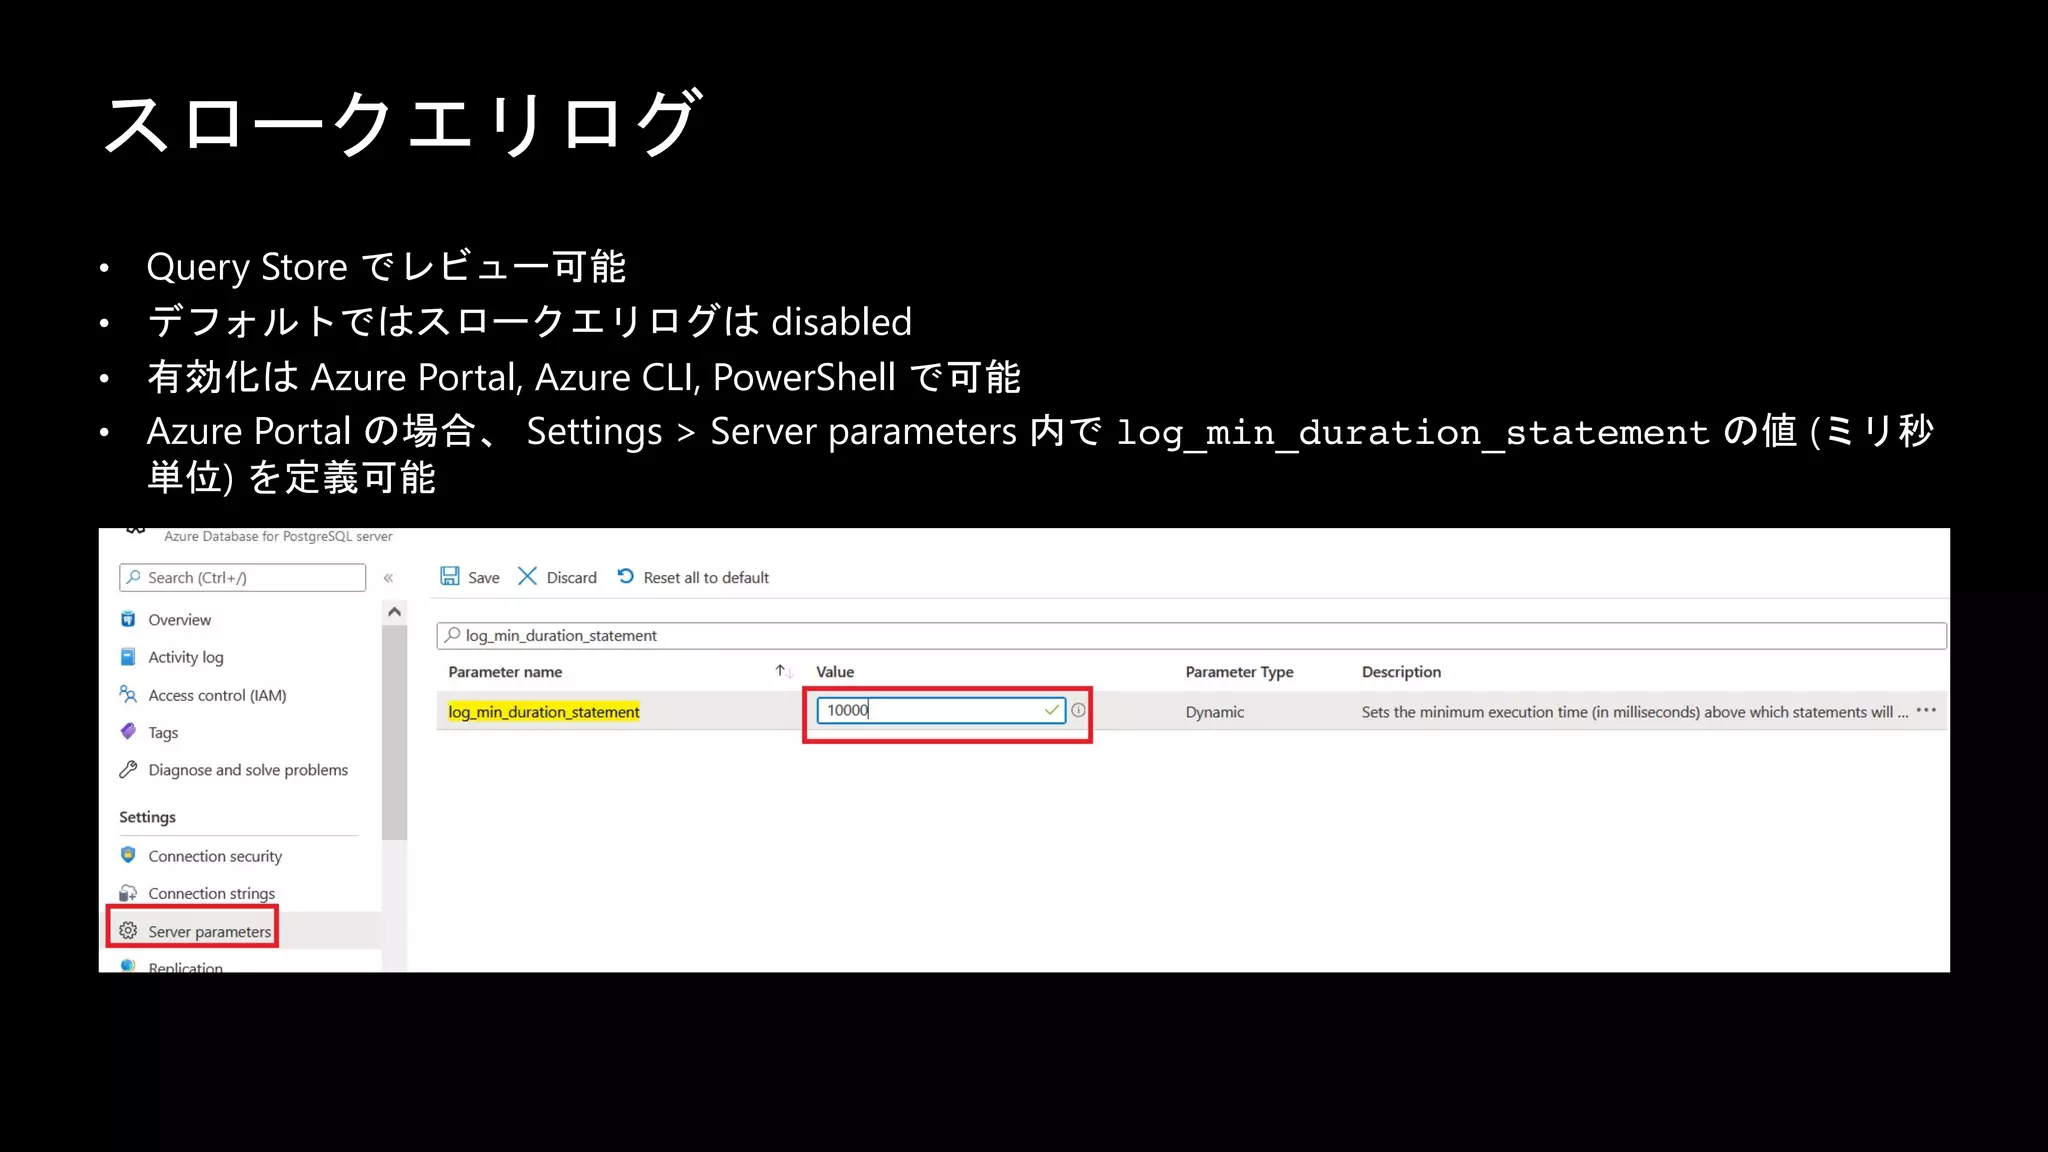Open Connection strings settings

(x=211, y=893)
